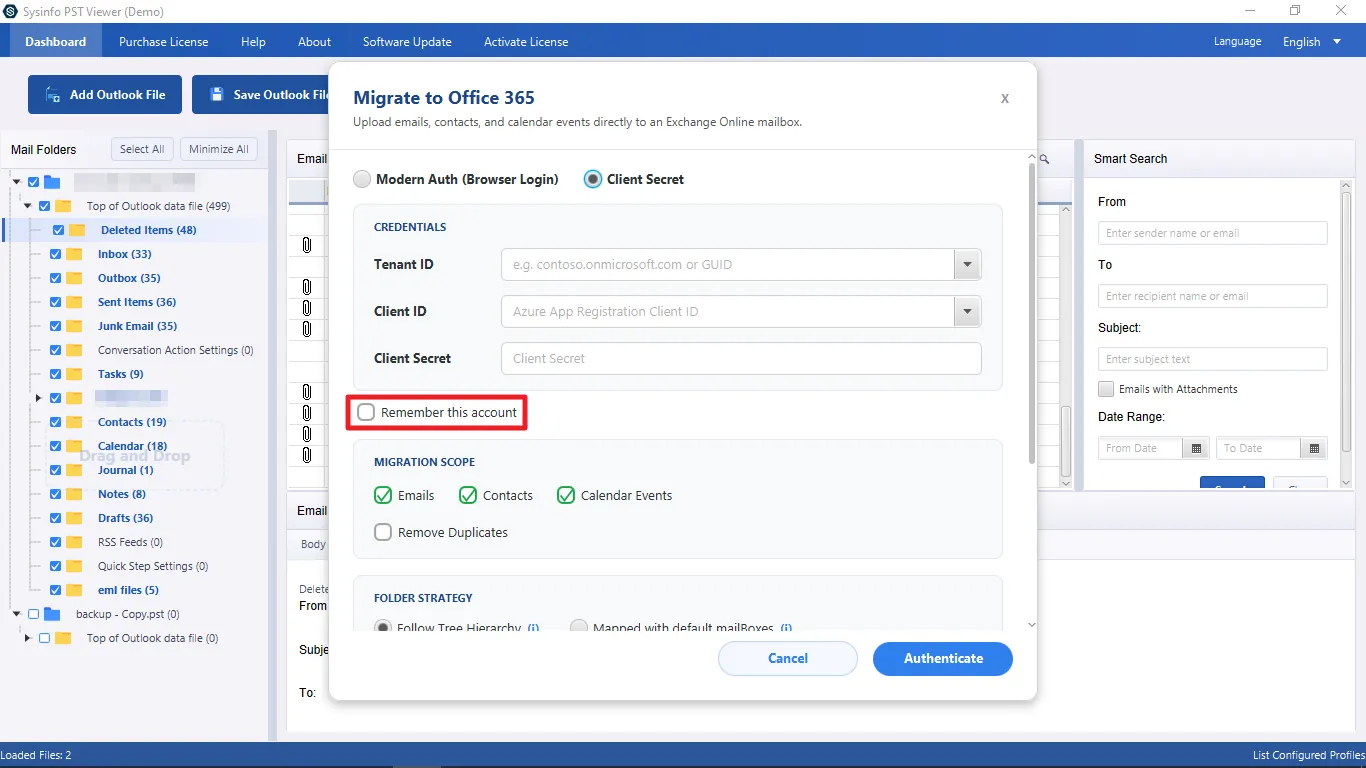Click the migration dialog's vertical scrollbar
1366x768 pixels.
point(1032,314)
